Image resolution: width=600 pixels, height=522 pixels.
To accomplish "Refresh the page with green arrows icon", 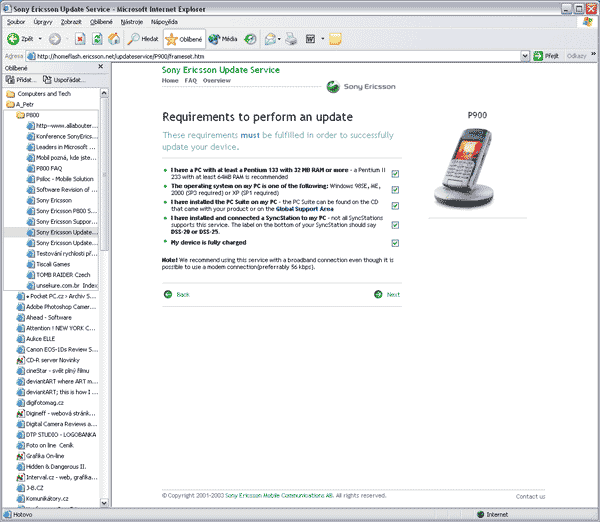I will [x=97, y=39].
